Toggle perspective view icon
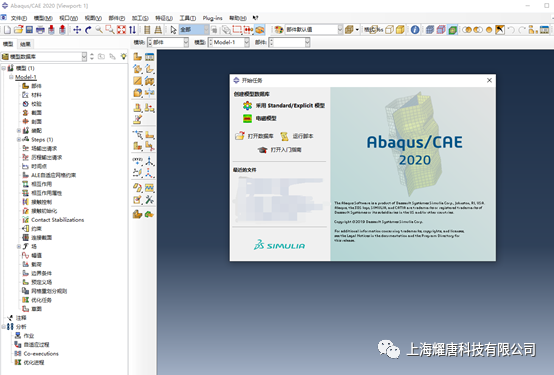 158,30
